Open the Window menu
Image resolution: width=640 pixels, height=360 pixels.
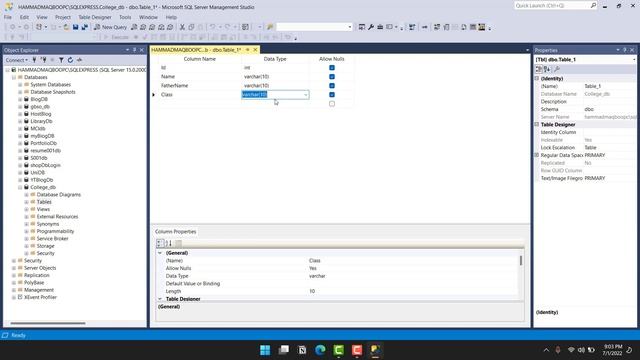point(148,17)
